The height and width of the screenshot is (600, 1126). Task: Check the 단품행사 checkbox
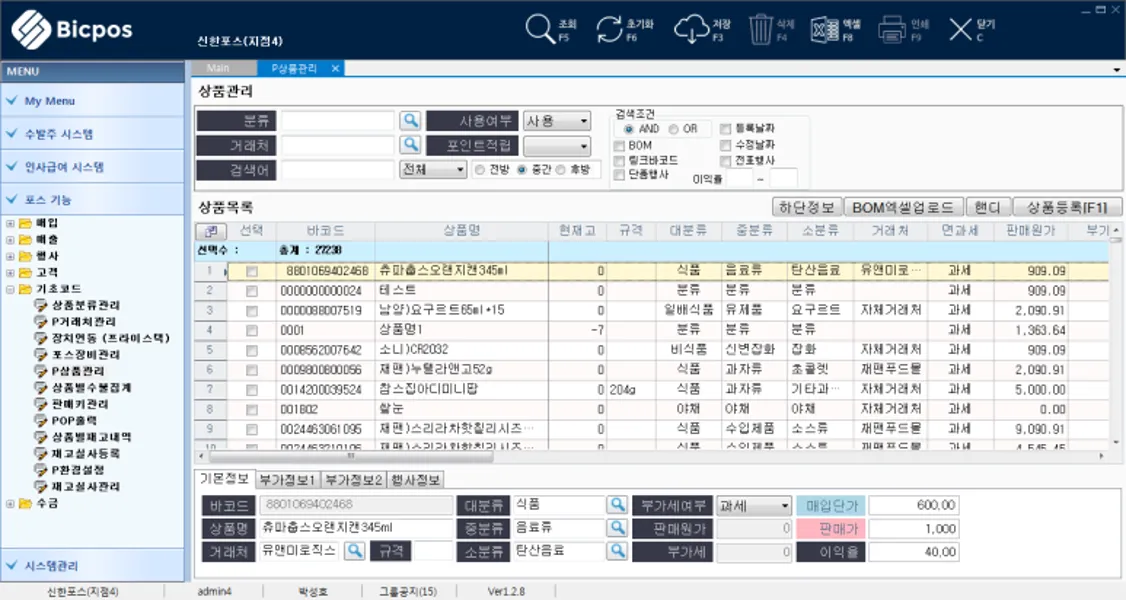[620, 174]
